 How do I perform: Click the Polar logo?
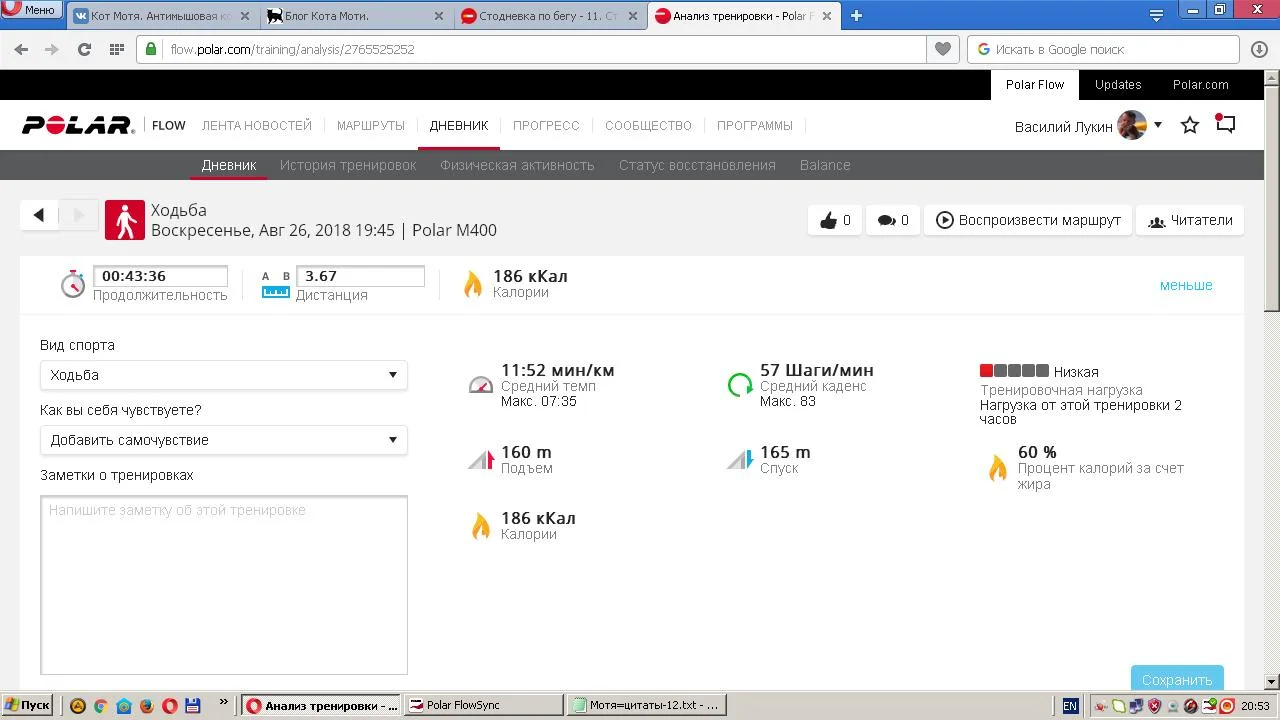78,125
